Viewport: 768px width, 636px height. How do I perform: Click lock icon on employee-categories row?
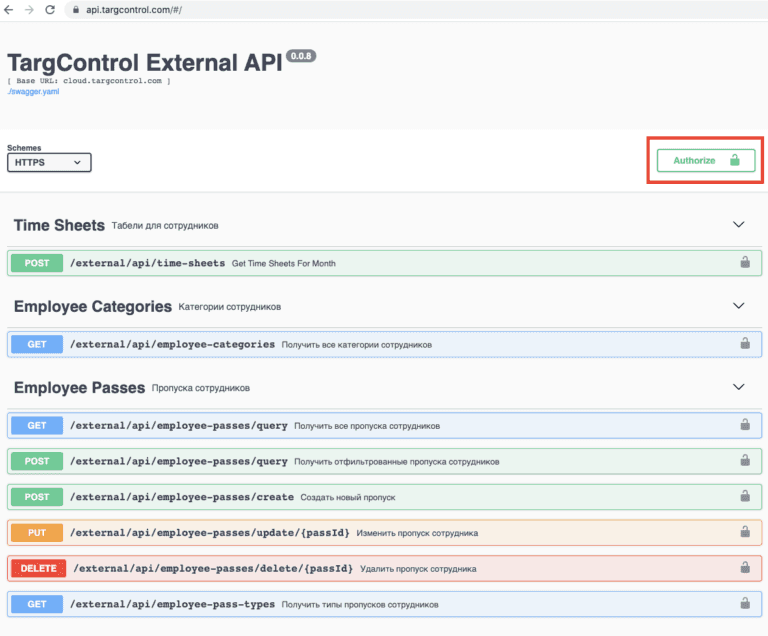click(x=745, y=343)
